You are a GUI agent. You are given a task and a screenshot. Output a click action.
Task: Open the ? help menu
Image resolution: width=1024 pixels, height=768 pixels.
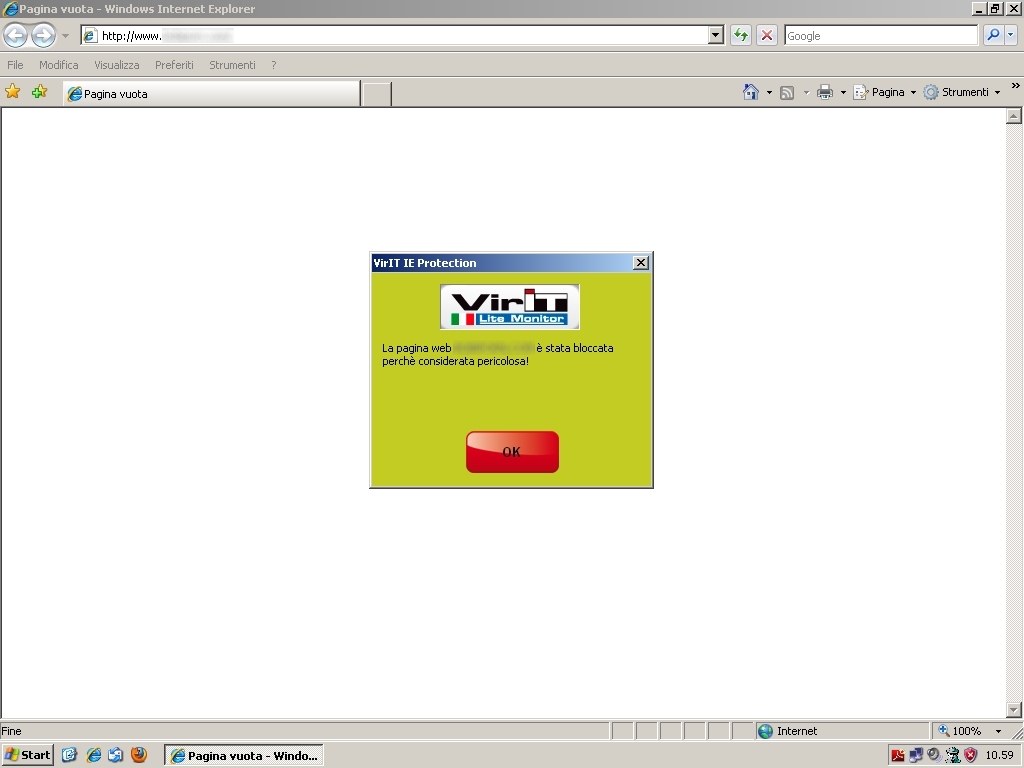tap(274, 65)
